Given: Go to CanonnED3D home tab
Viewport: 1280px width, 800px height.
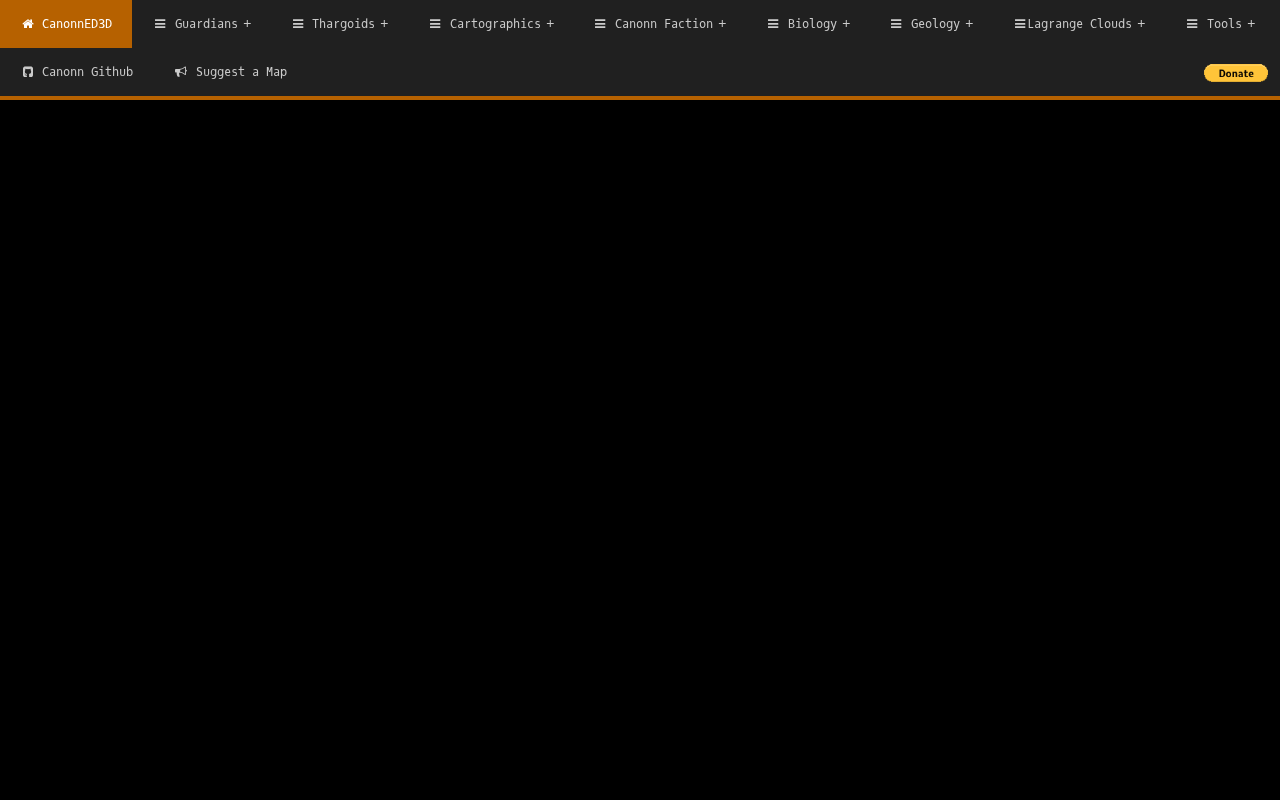Looking at the screenshot, I should pos(66,24).
